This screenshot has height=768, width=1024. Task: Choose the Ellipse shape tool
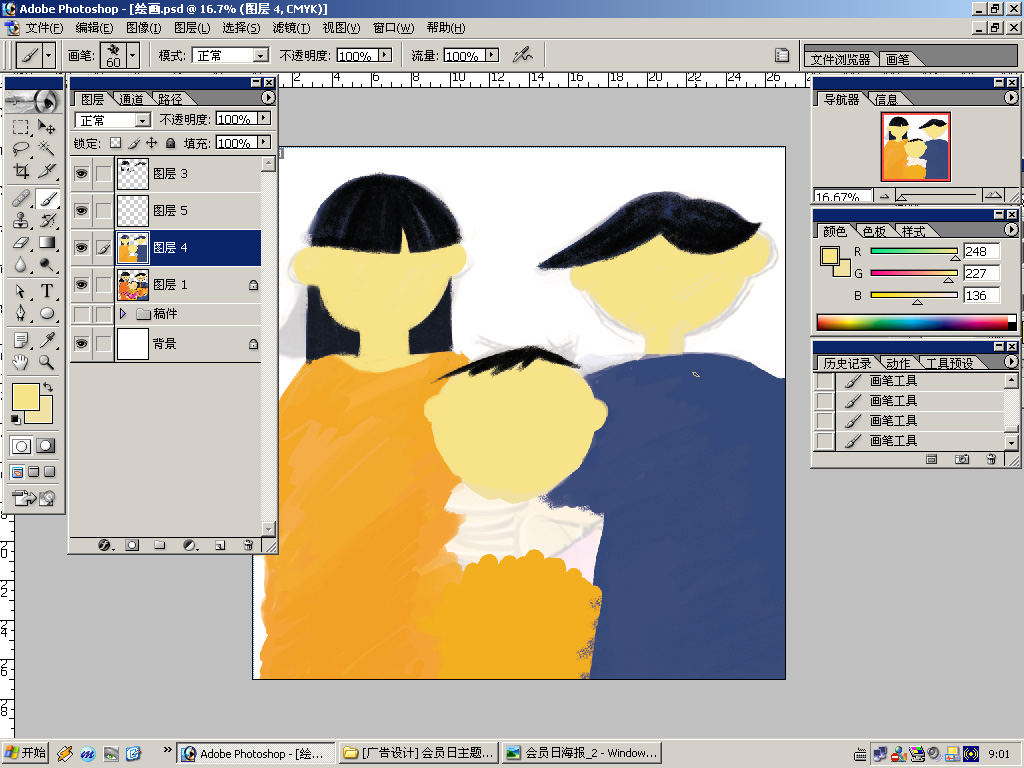(46, 313)
